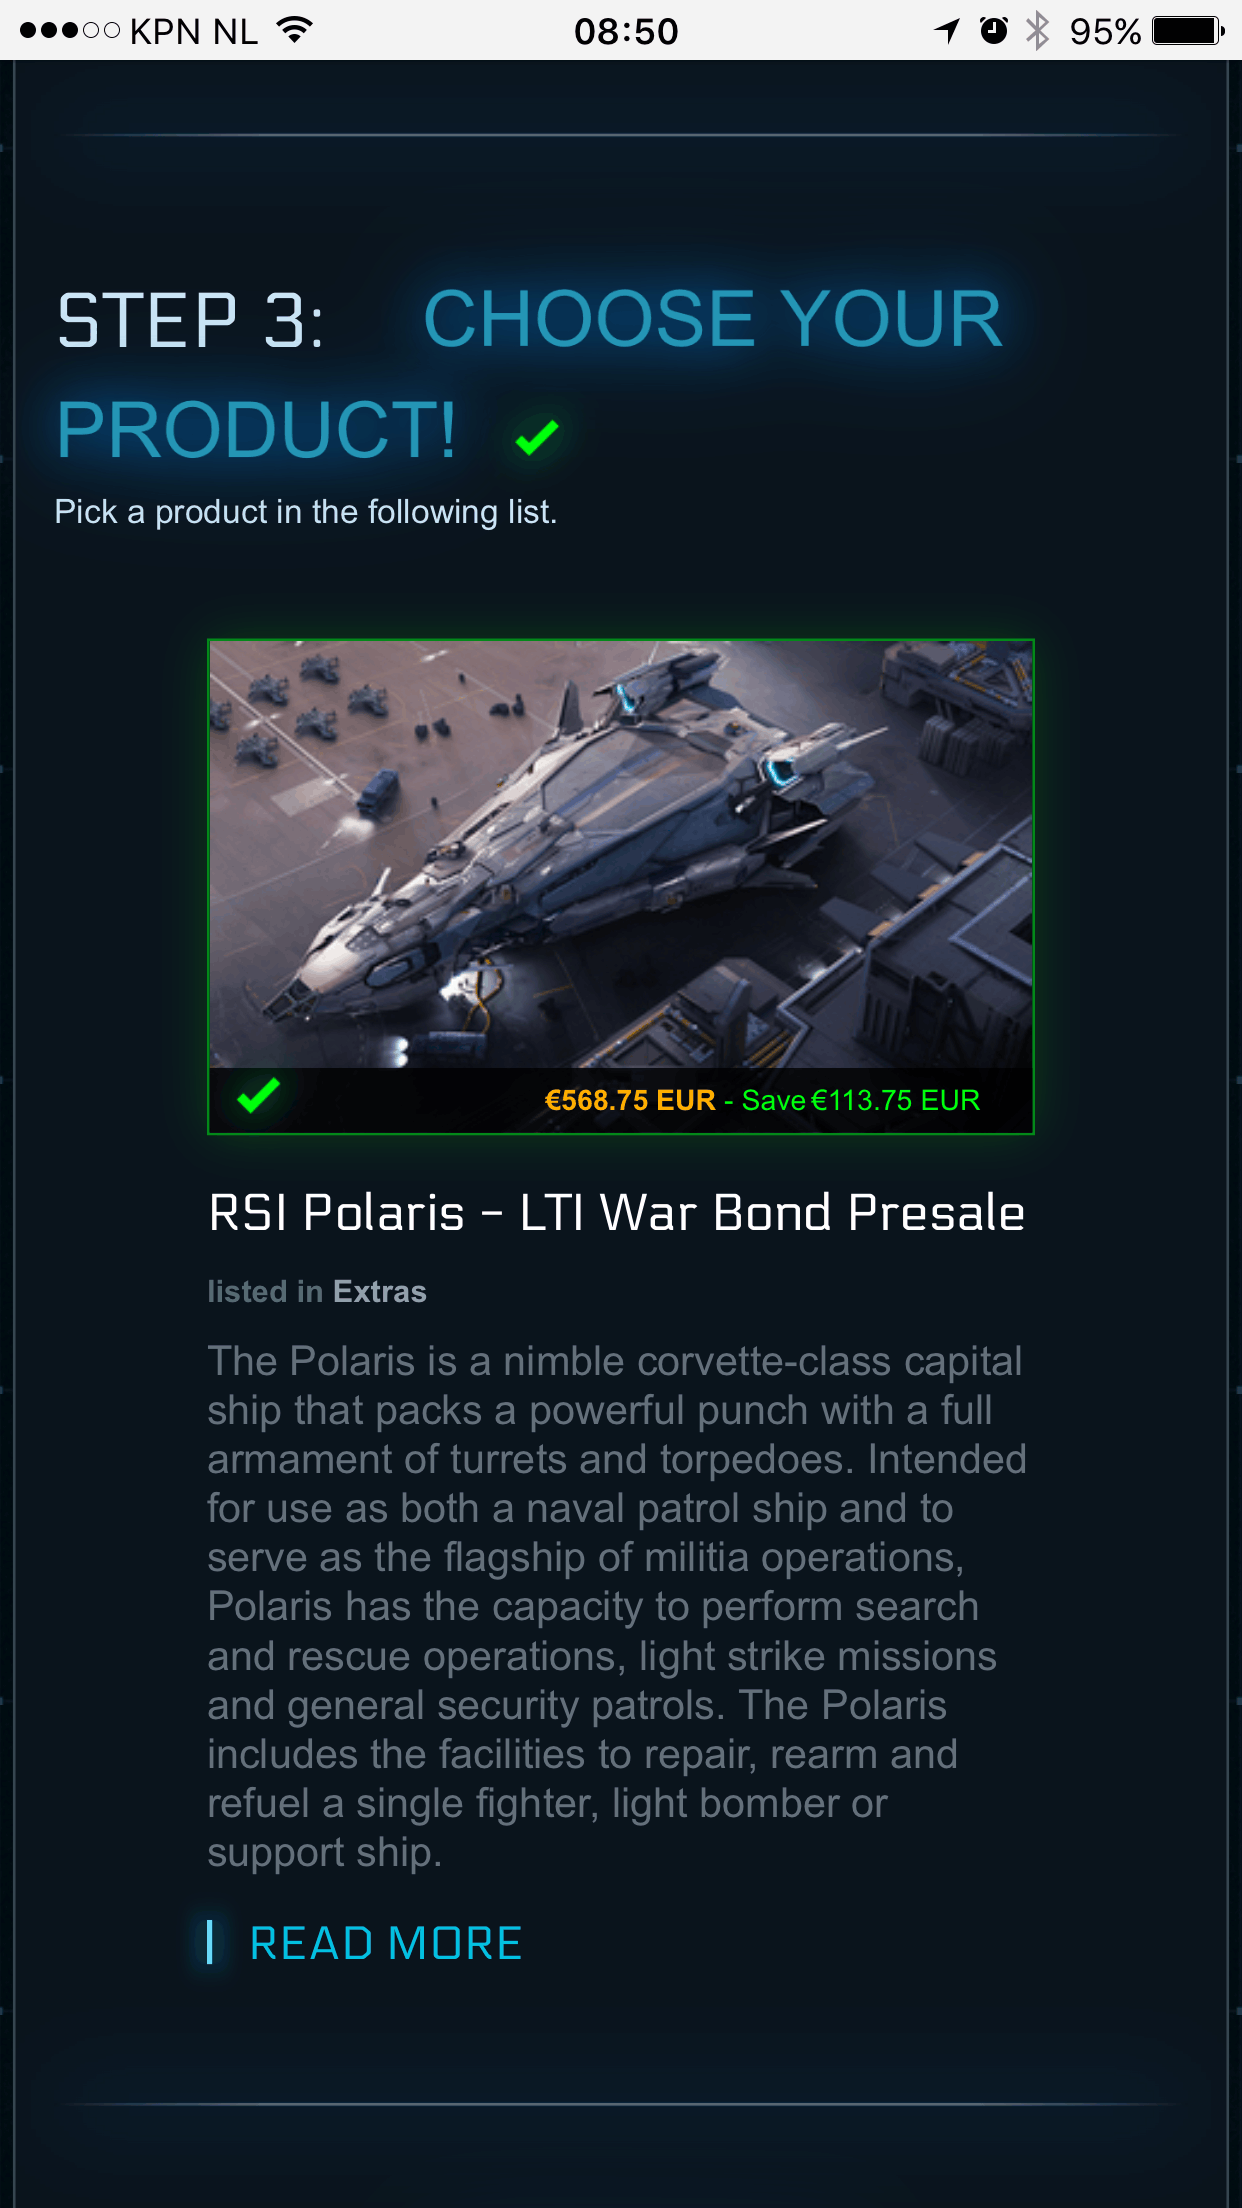Click the green checkmark beside PRODUCT! heading
Image resolution: width=1242 pixels, height=2208 pixels.
[x=537, y=436]
